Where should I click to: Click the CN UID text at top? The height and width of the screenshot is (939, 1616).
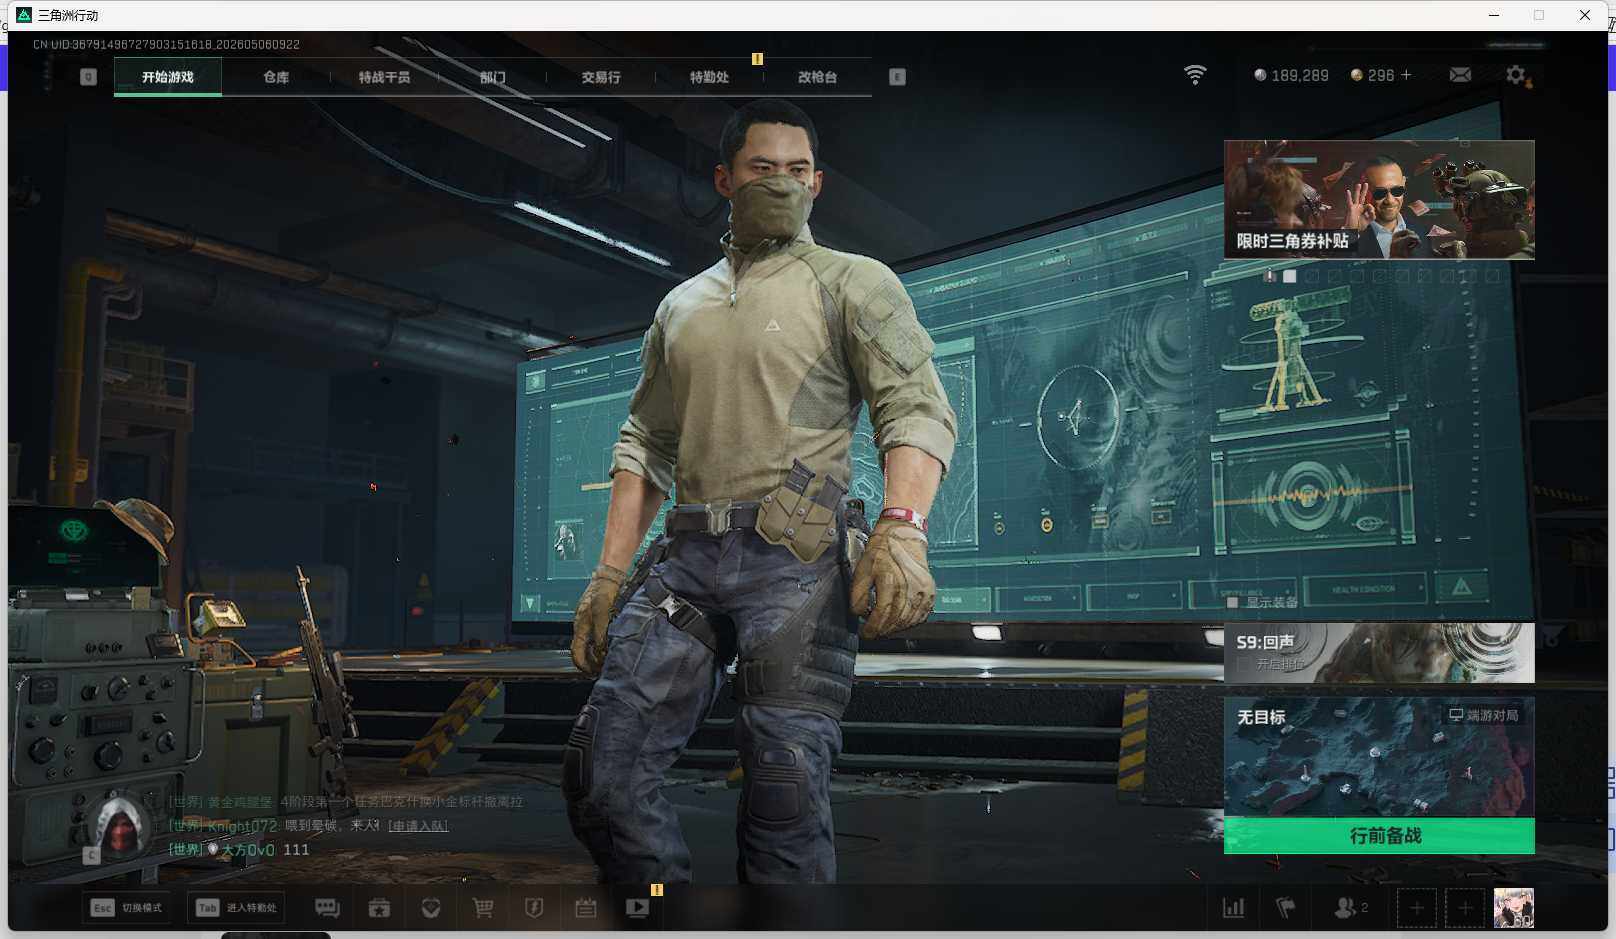click(x=166, y=44)
